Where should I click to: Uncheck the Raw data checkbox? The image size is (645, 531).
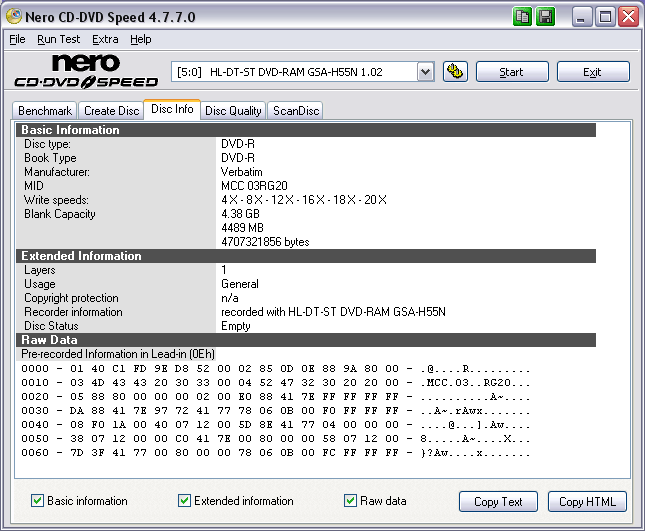coord(350,501)
